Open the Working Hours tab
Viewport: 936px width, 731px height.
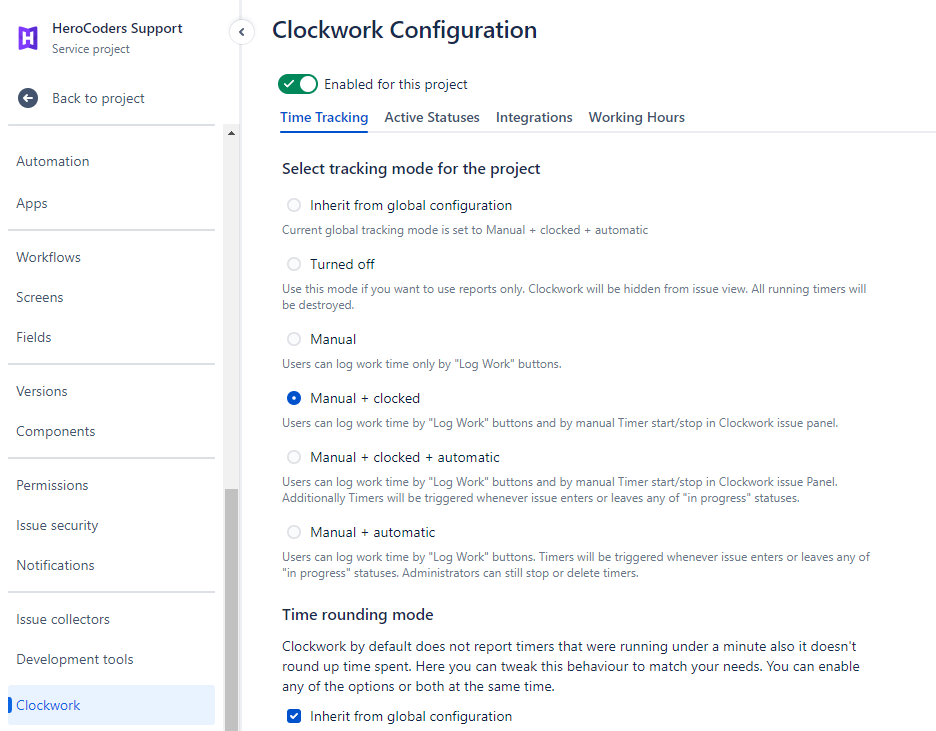[x=636, y=118]
